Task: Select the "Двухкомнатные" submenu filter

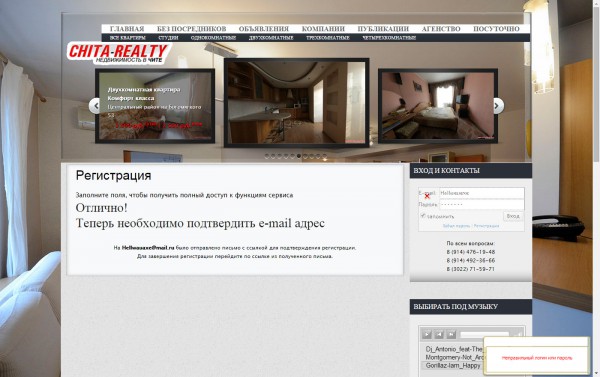Action: 271,38
